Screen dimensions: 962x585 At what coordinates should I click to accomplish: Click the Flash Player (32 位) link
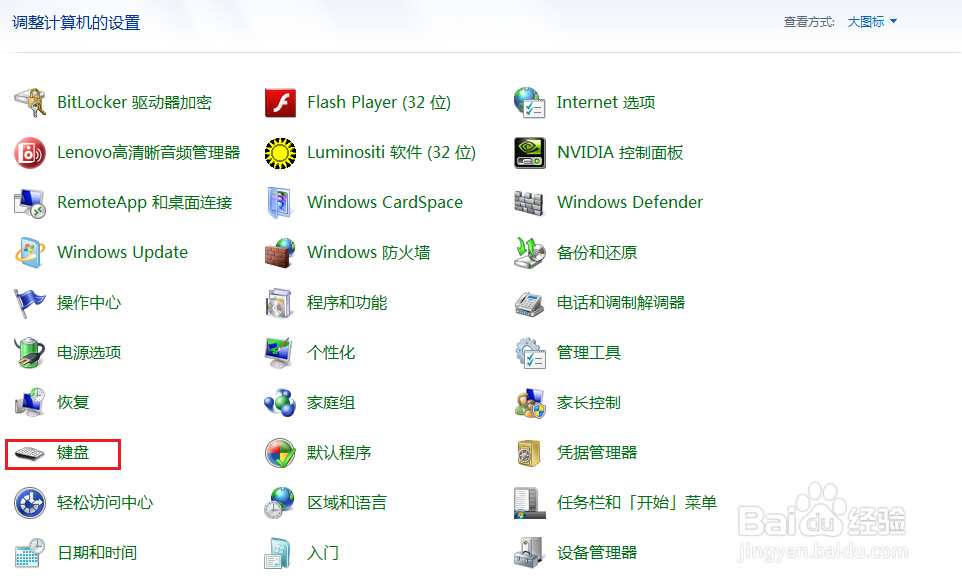point(379,102)
